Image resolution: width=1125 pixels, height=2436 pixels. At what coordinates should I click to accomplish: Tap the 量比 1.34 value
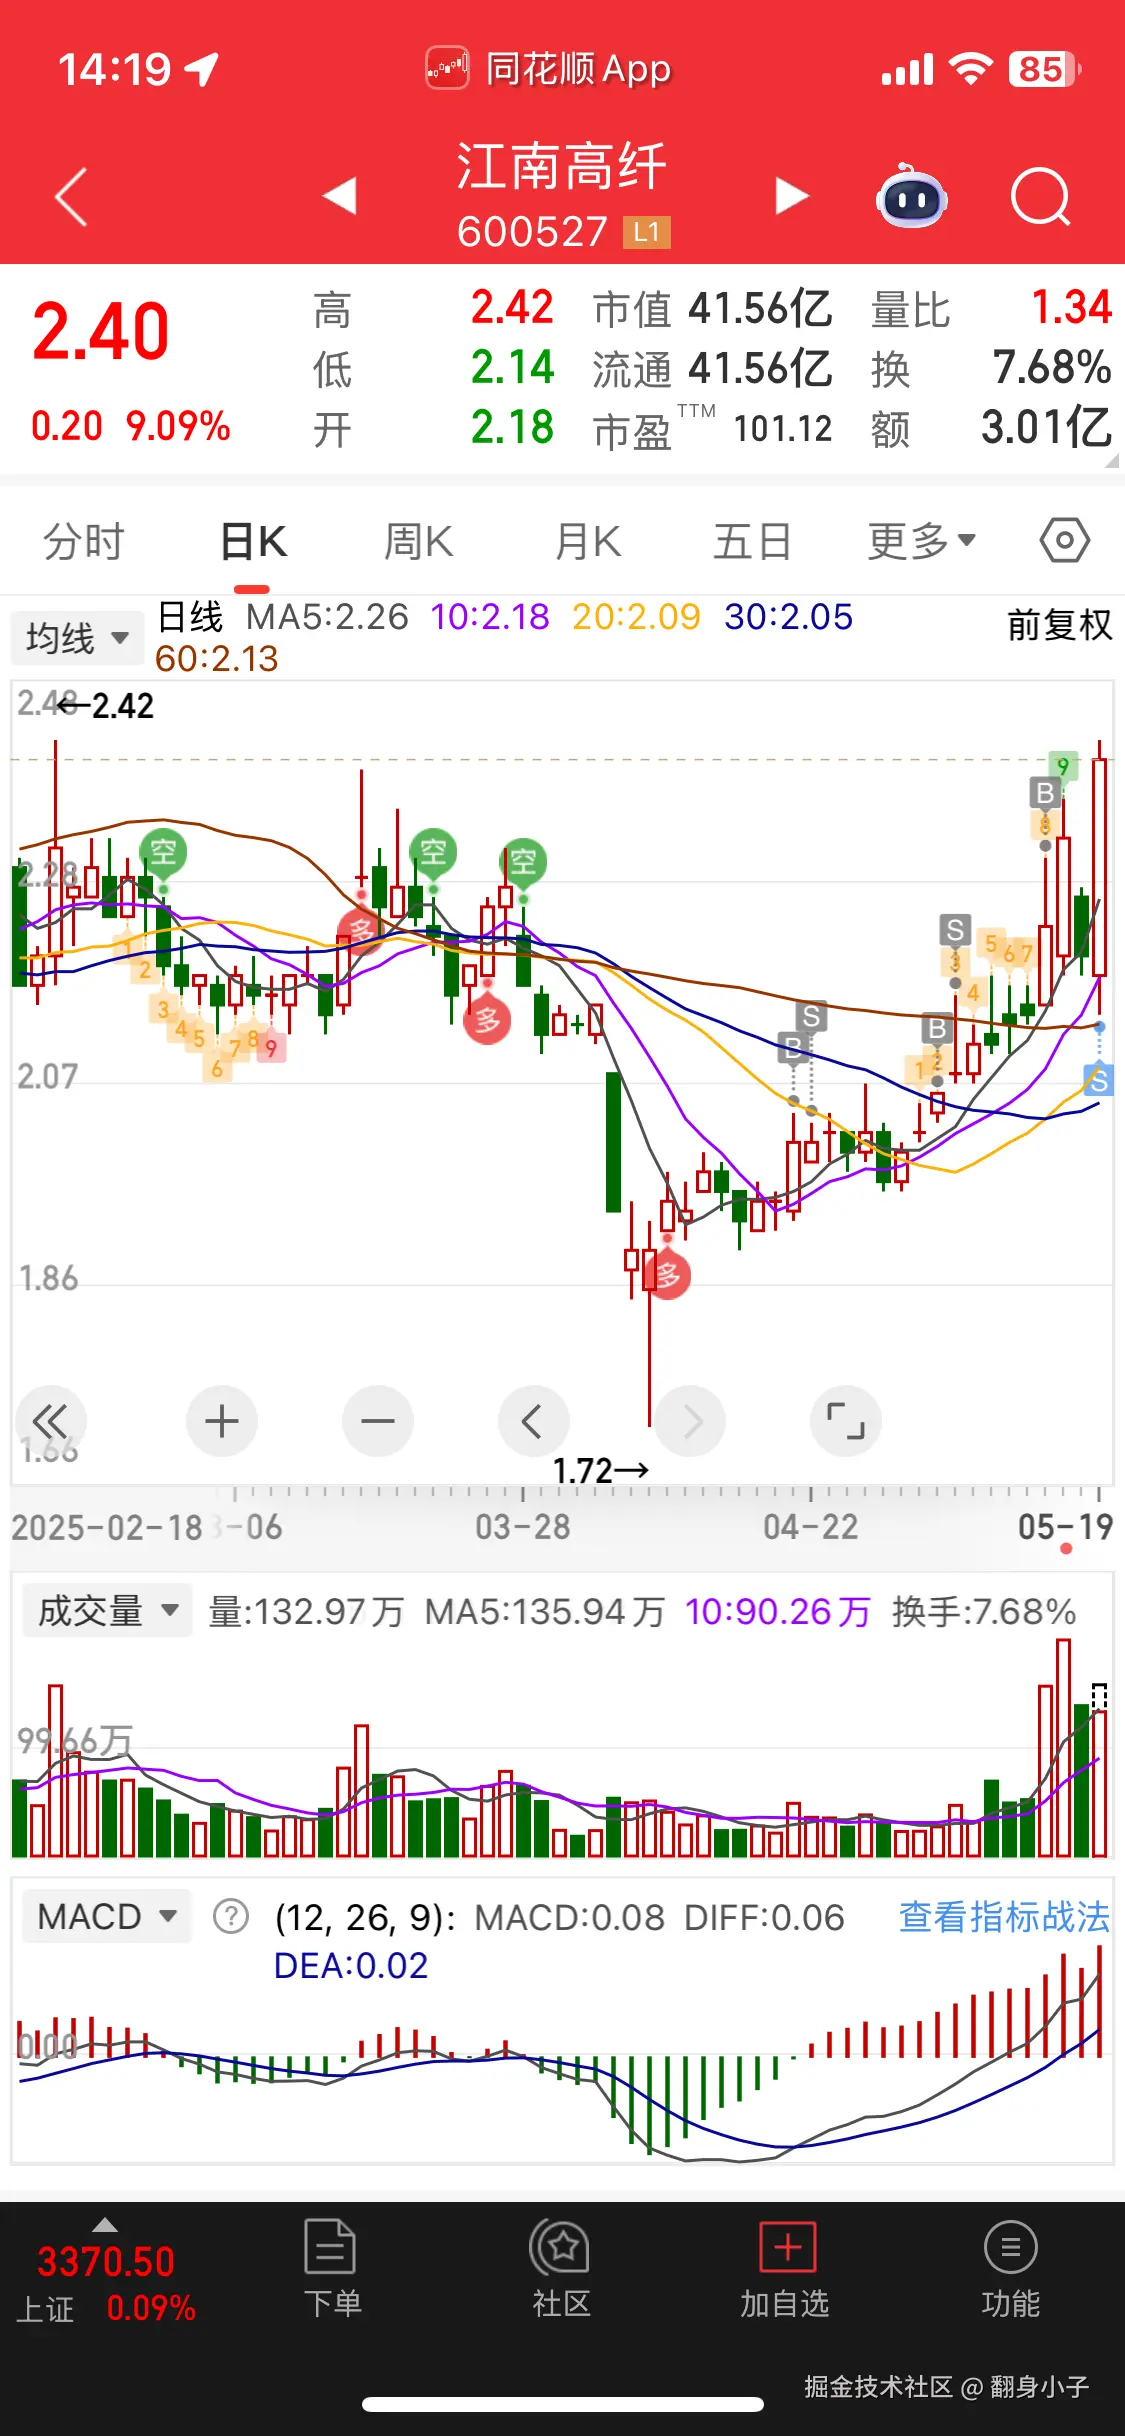coord(991,309)
